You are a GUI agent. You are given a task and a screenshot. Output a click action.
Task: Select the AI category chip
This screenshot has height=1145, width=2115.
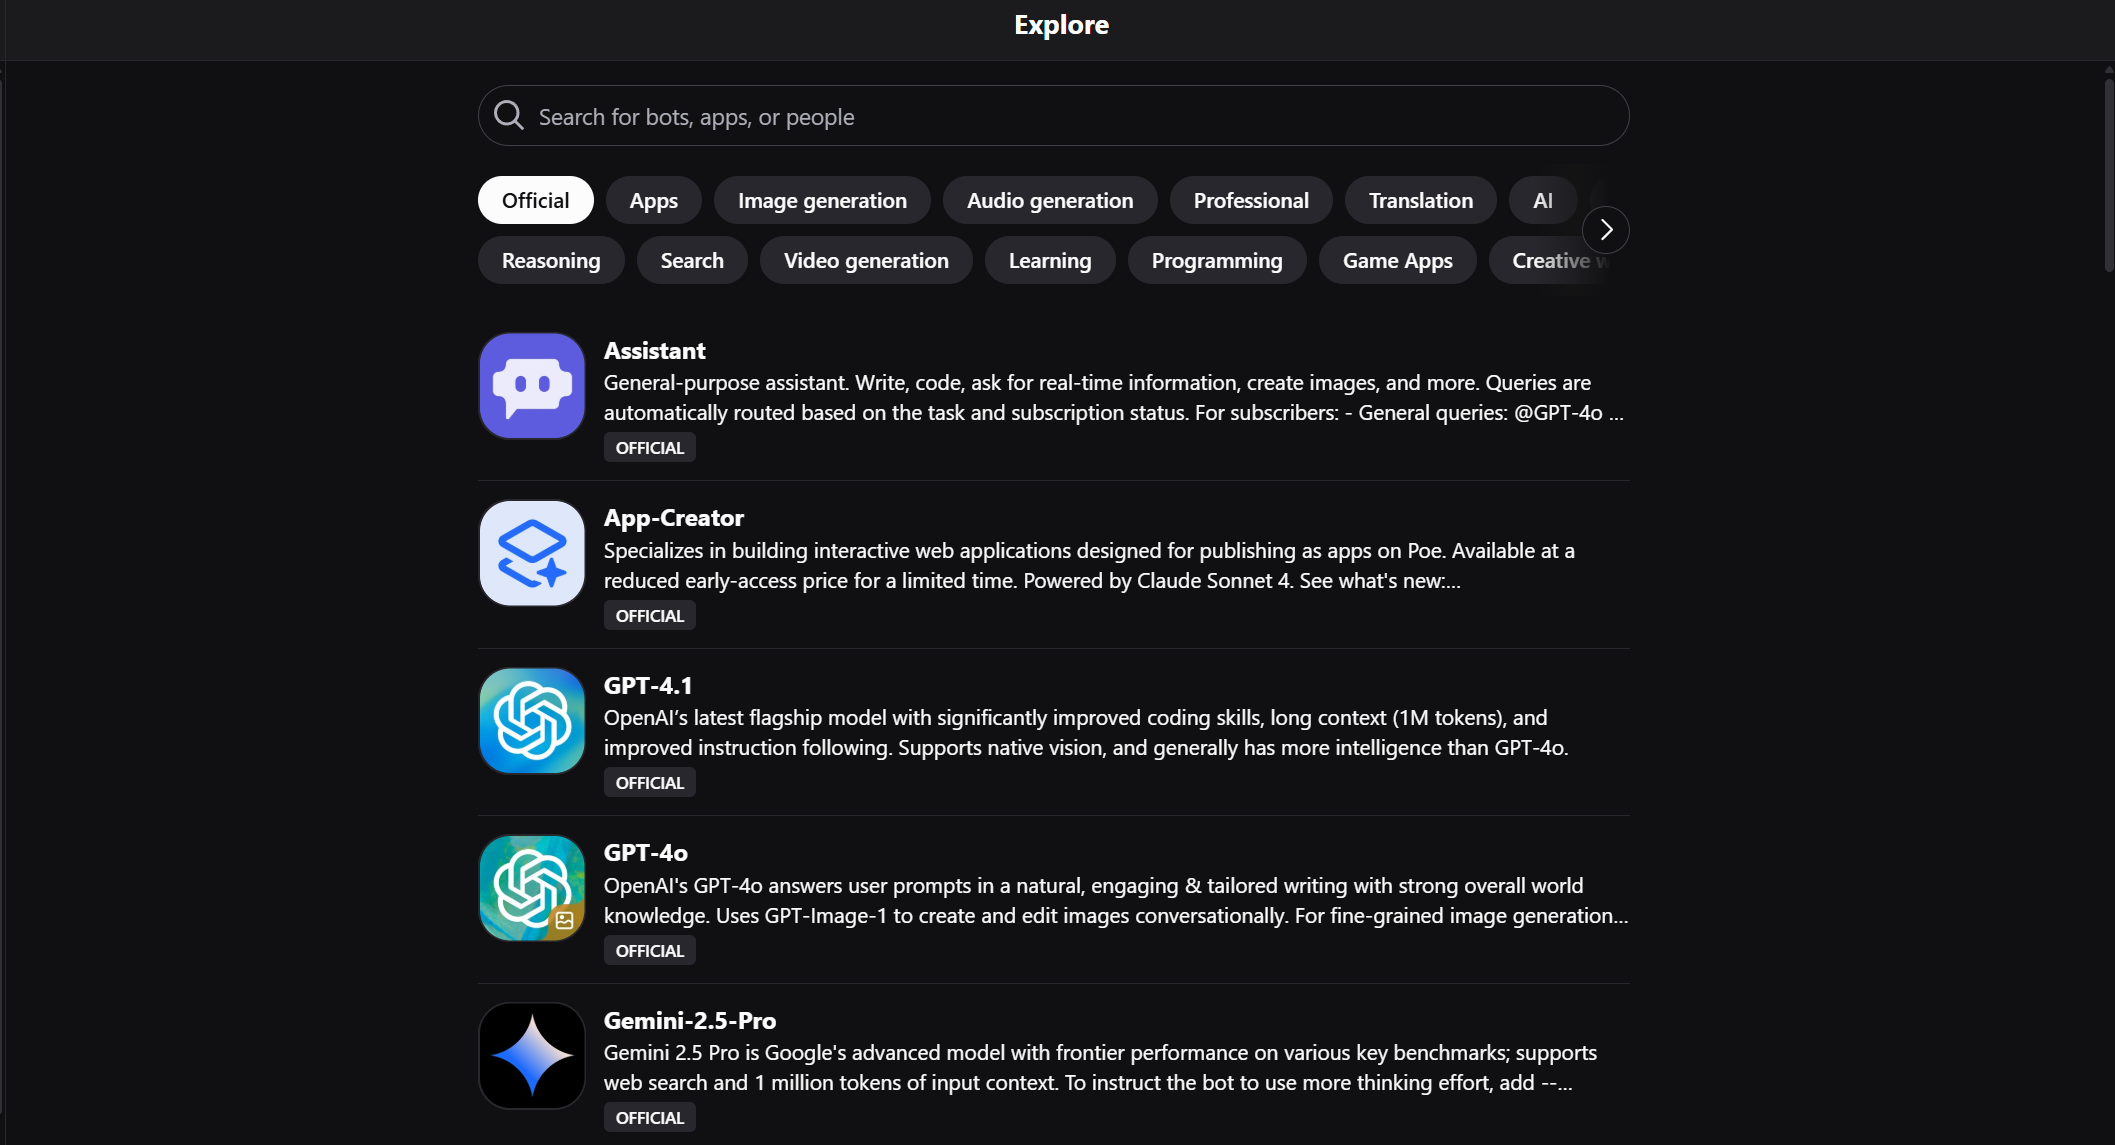point(1543,200)
